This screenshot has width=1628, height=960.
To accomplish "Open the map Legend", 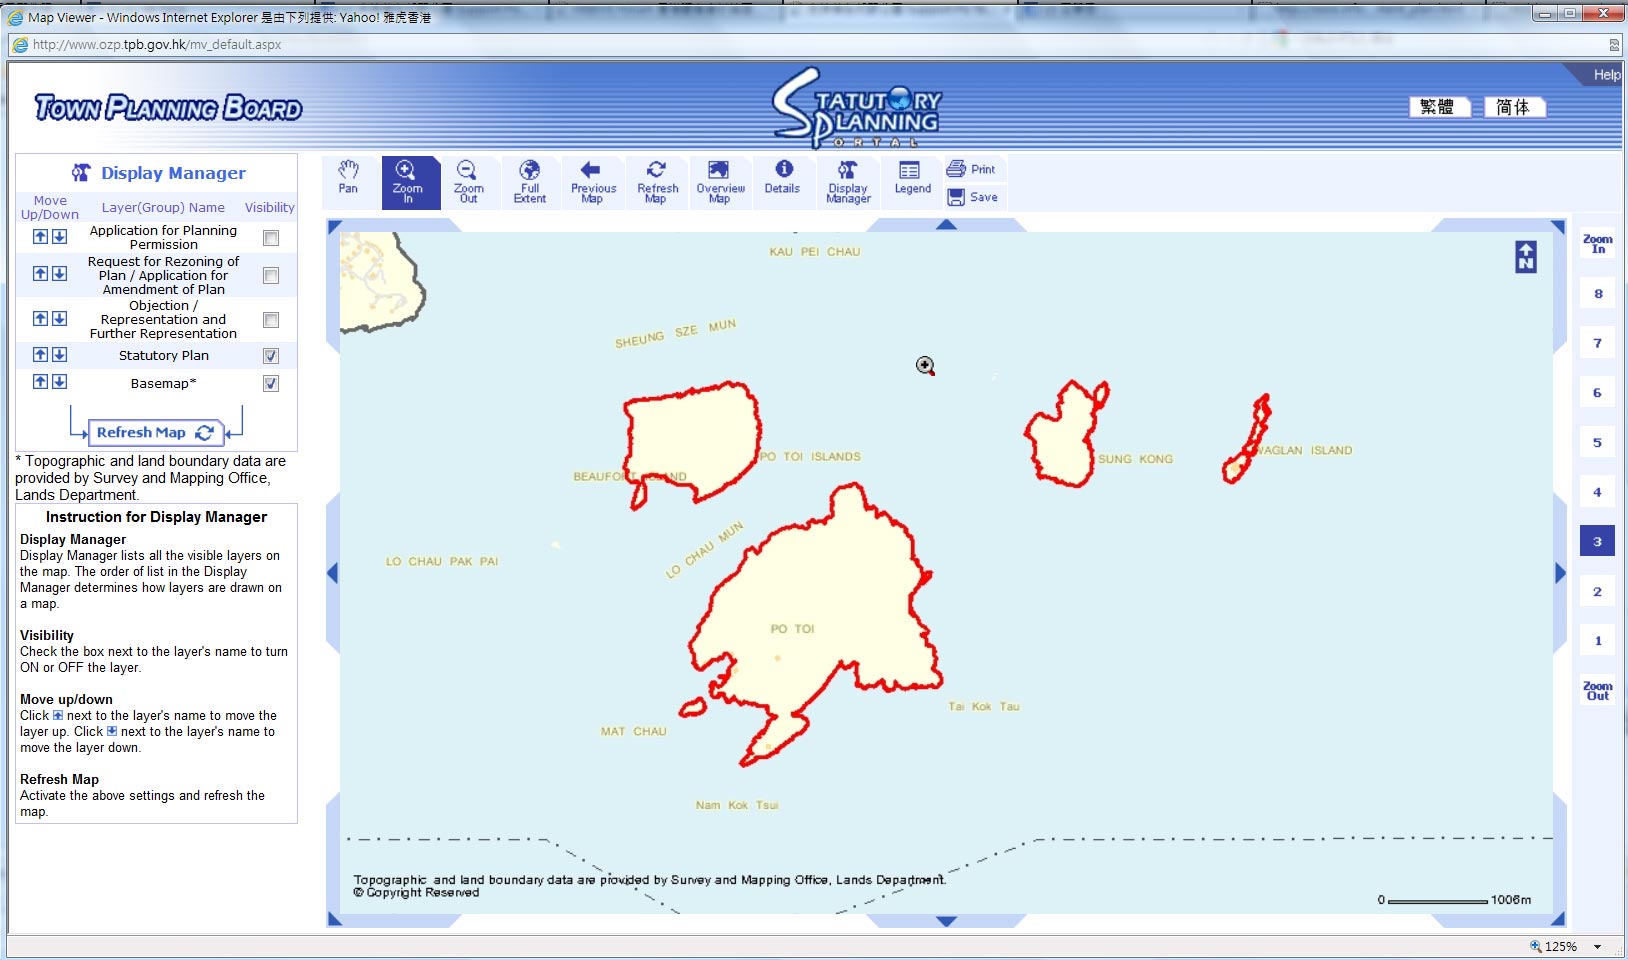I will click(910, 181).
